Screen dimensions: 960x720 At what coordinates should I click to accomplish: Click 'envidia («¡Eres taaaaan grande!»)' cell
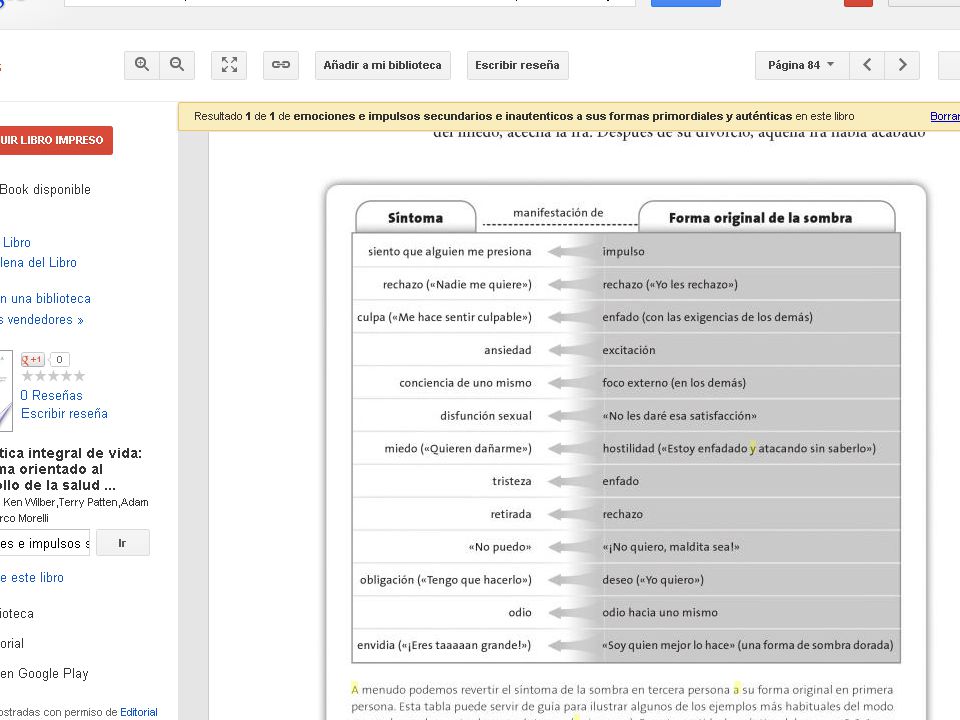(x=444, y=645)
